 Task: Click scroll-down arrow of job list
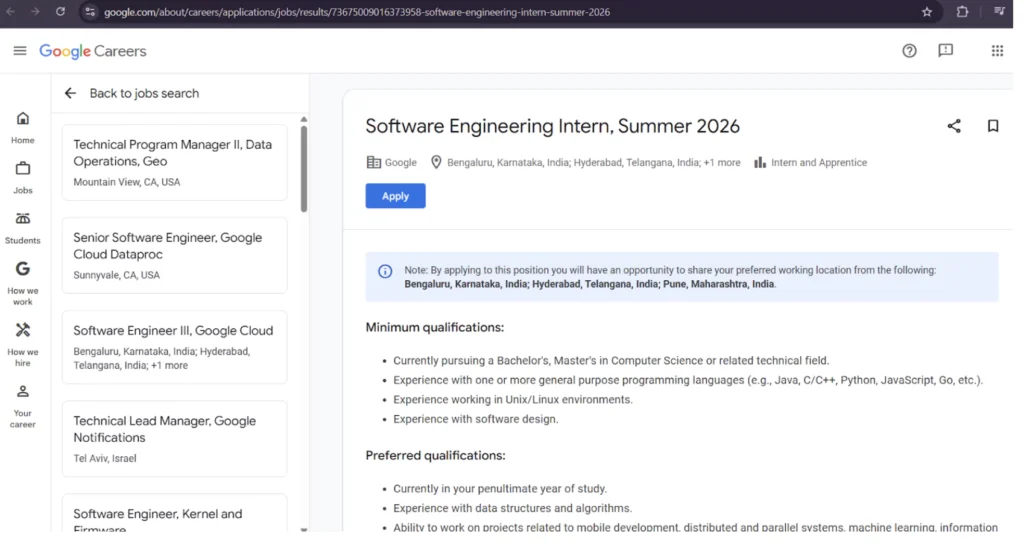tap(304, 530)
